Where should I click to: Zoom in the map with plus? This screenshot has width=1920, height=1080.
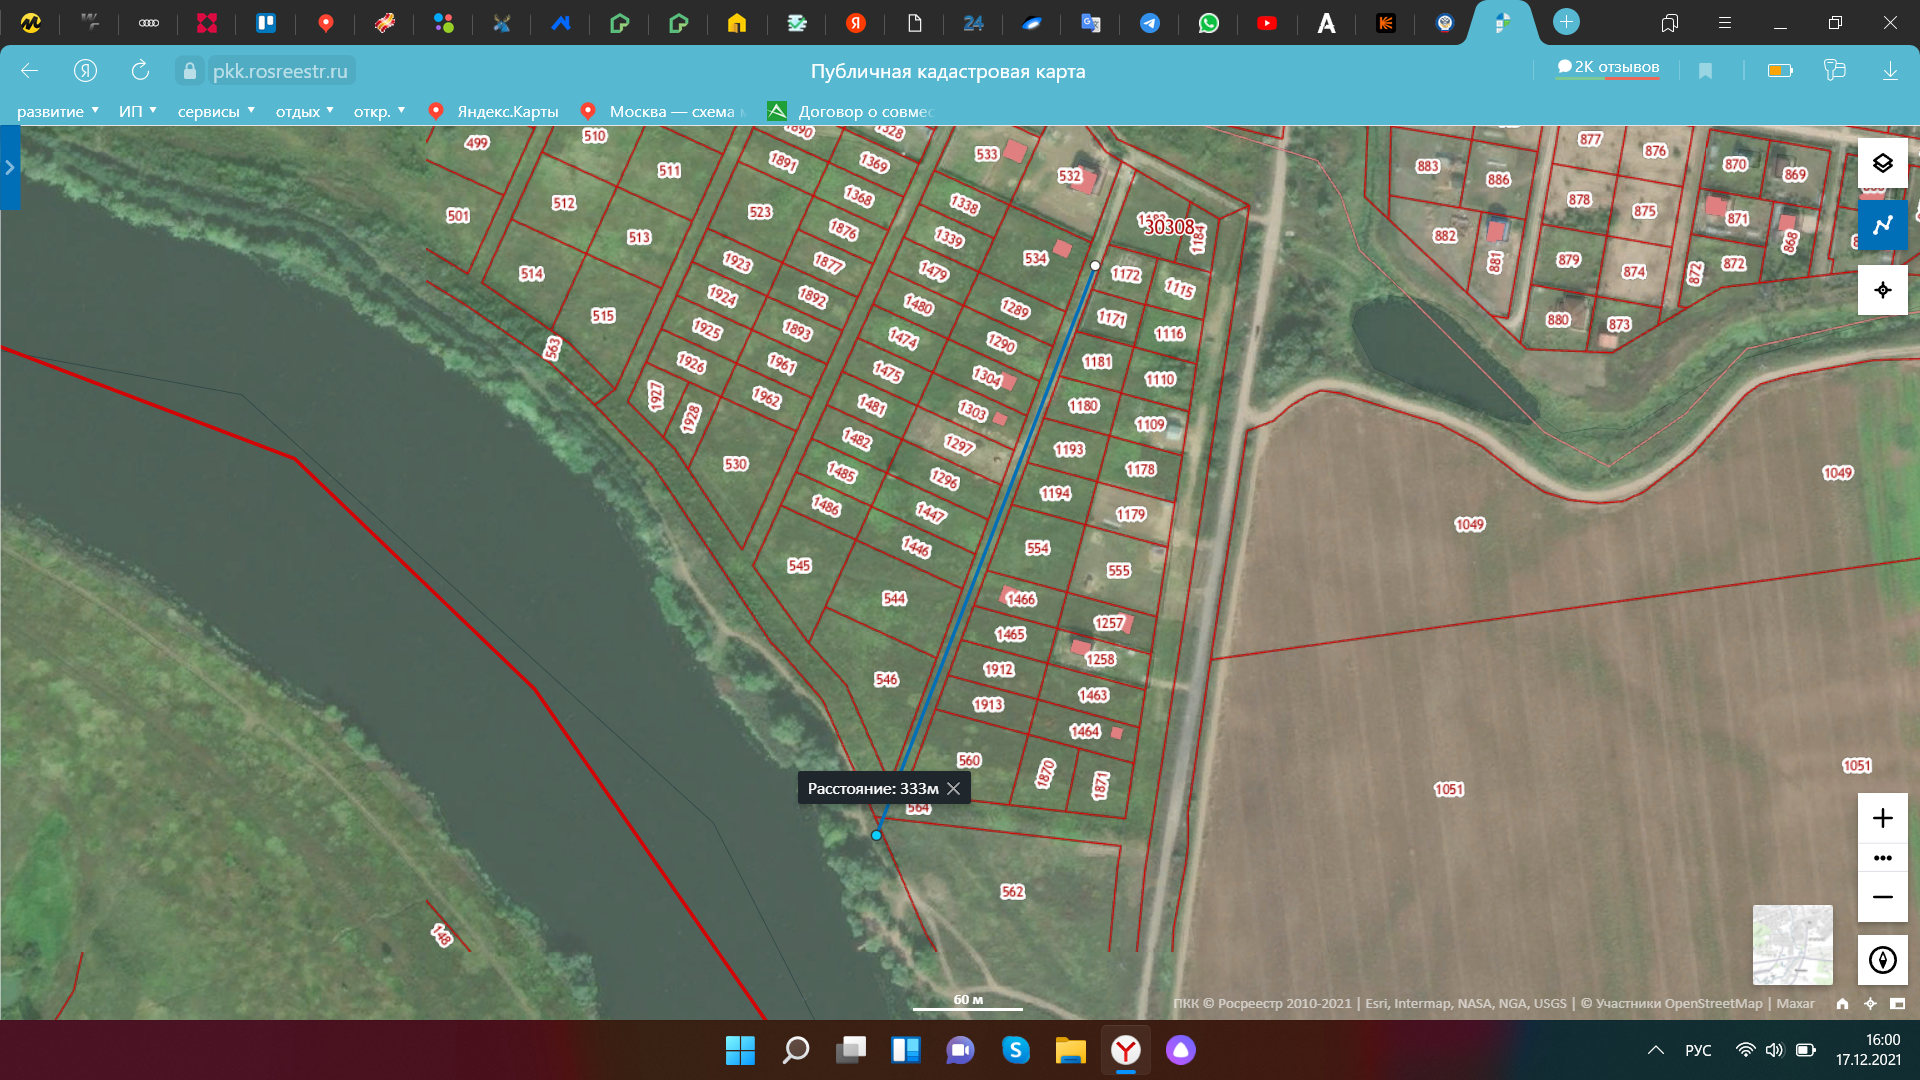(x=1882, y=818)
